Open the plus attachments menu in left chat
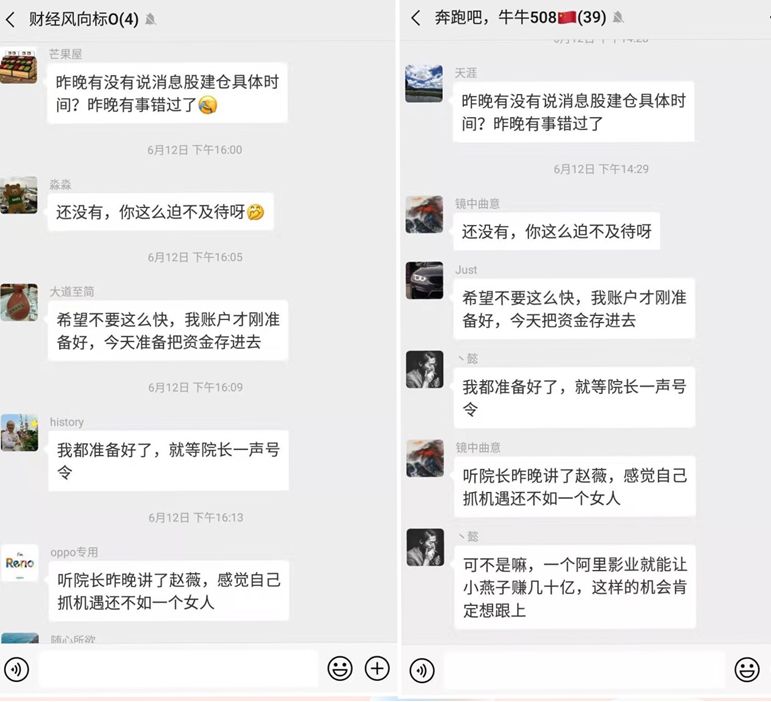This screenshot has height=702, width=771. (x=377, y=669)
